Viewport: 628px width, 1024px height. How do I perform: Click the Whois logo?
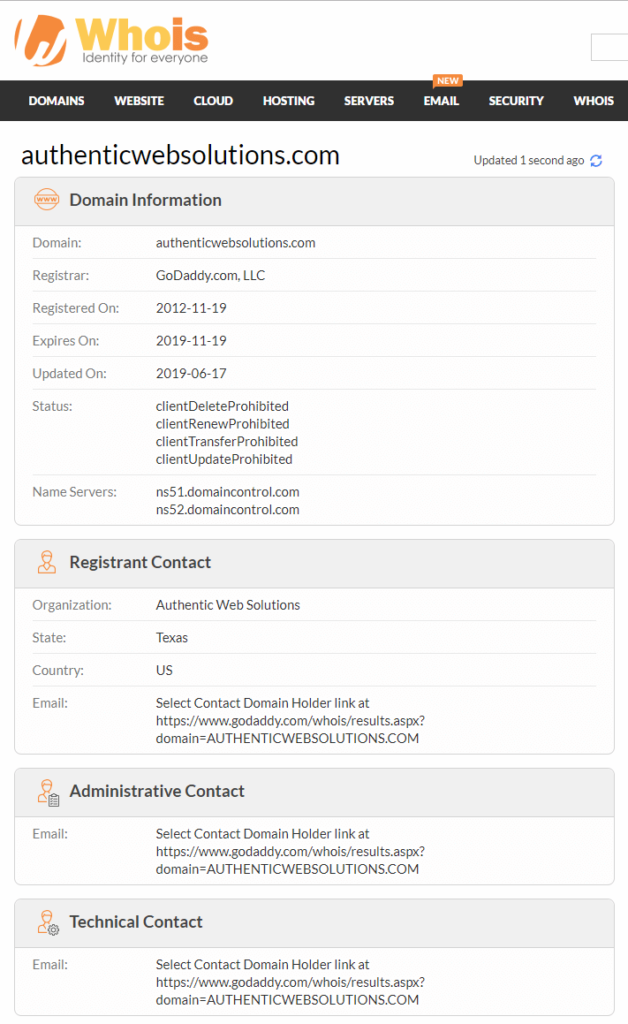[x=111, y=40]
